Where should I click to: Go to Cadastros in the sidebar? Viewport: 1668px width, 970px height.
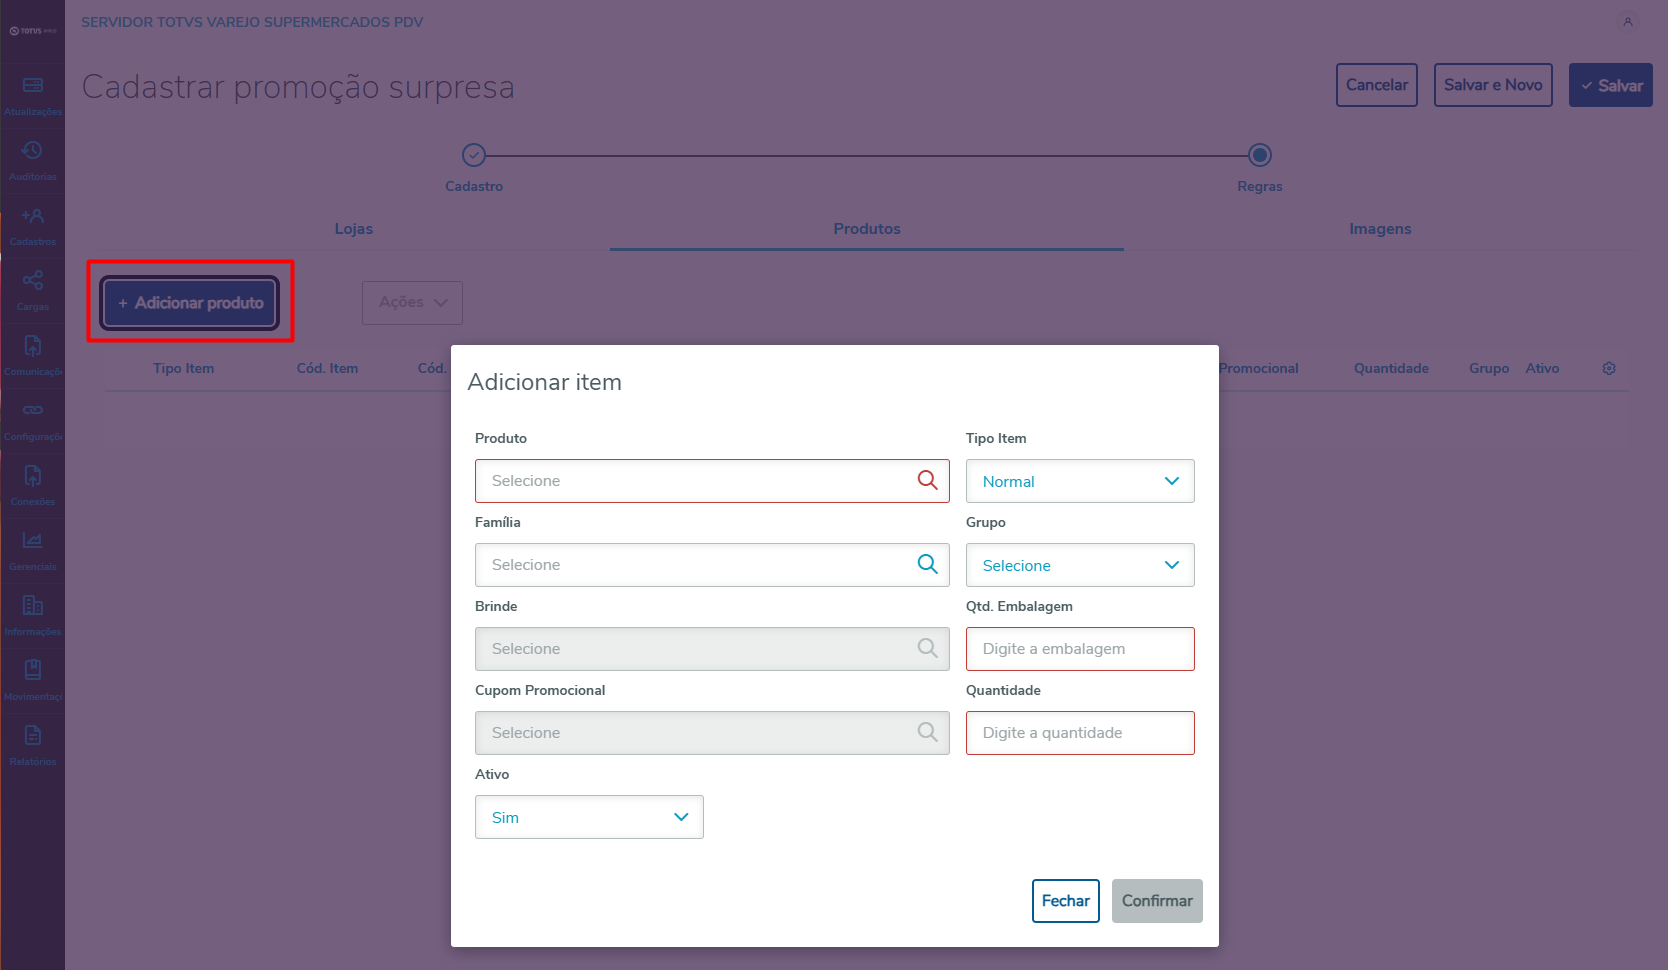(x=33, y=217)
